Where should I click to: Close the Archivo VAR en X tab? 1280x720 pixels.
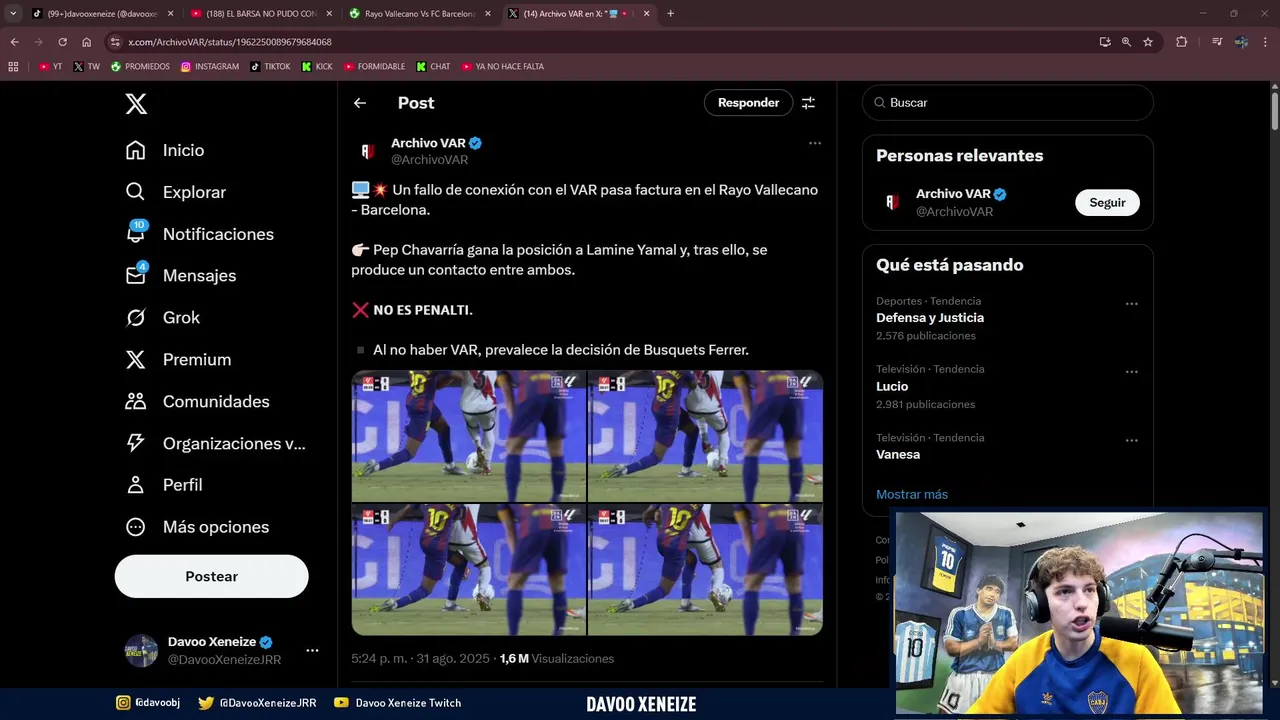point(646,14)
